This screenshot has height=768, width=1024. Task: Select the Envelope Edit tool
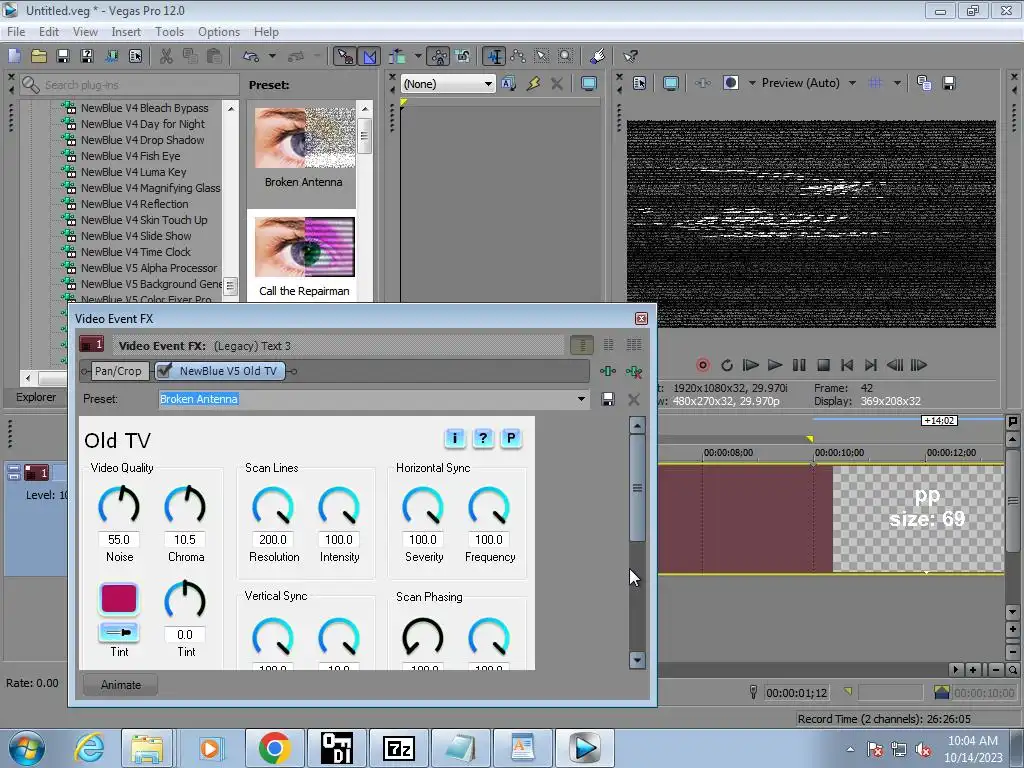coord(518,56)
